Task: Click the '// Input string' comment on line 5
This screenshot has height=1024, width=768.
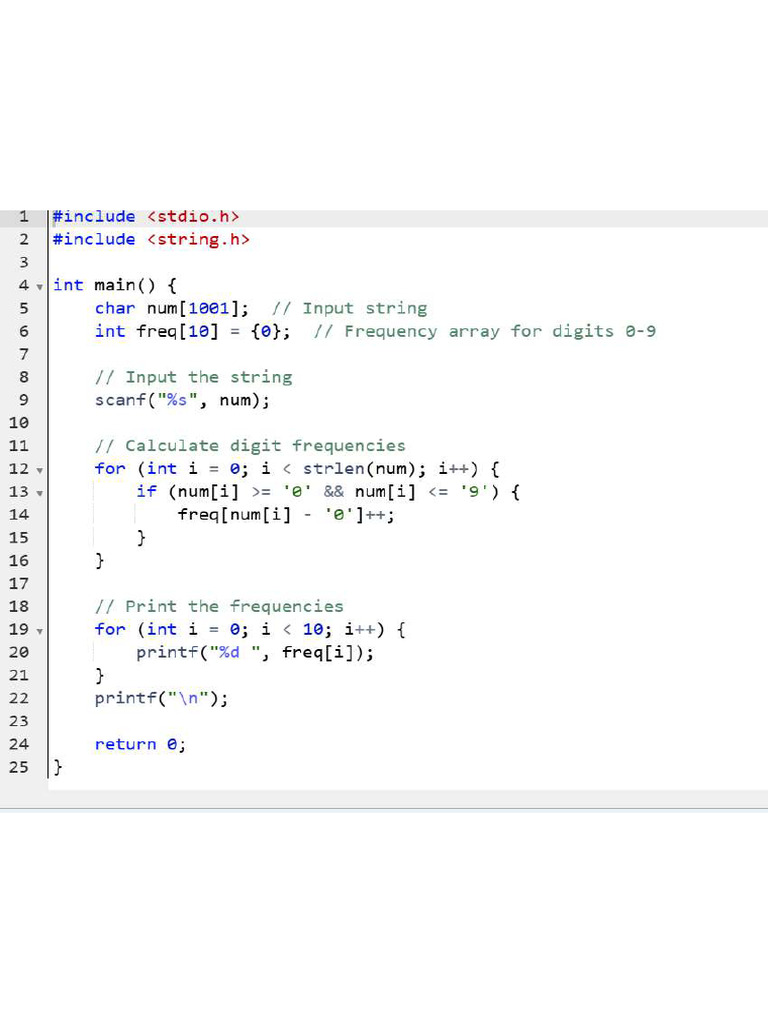Action: pos(349,308)
